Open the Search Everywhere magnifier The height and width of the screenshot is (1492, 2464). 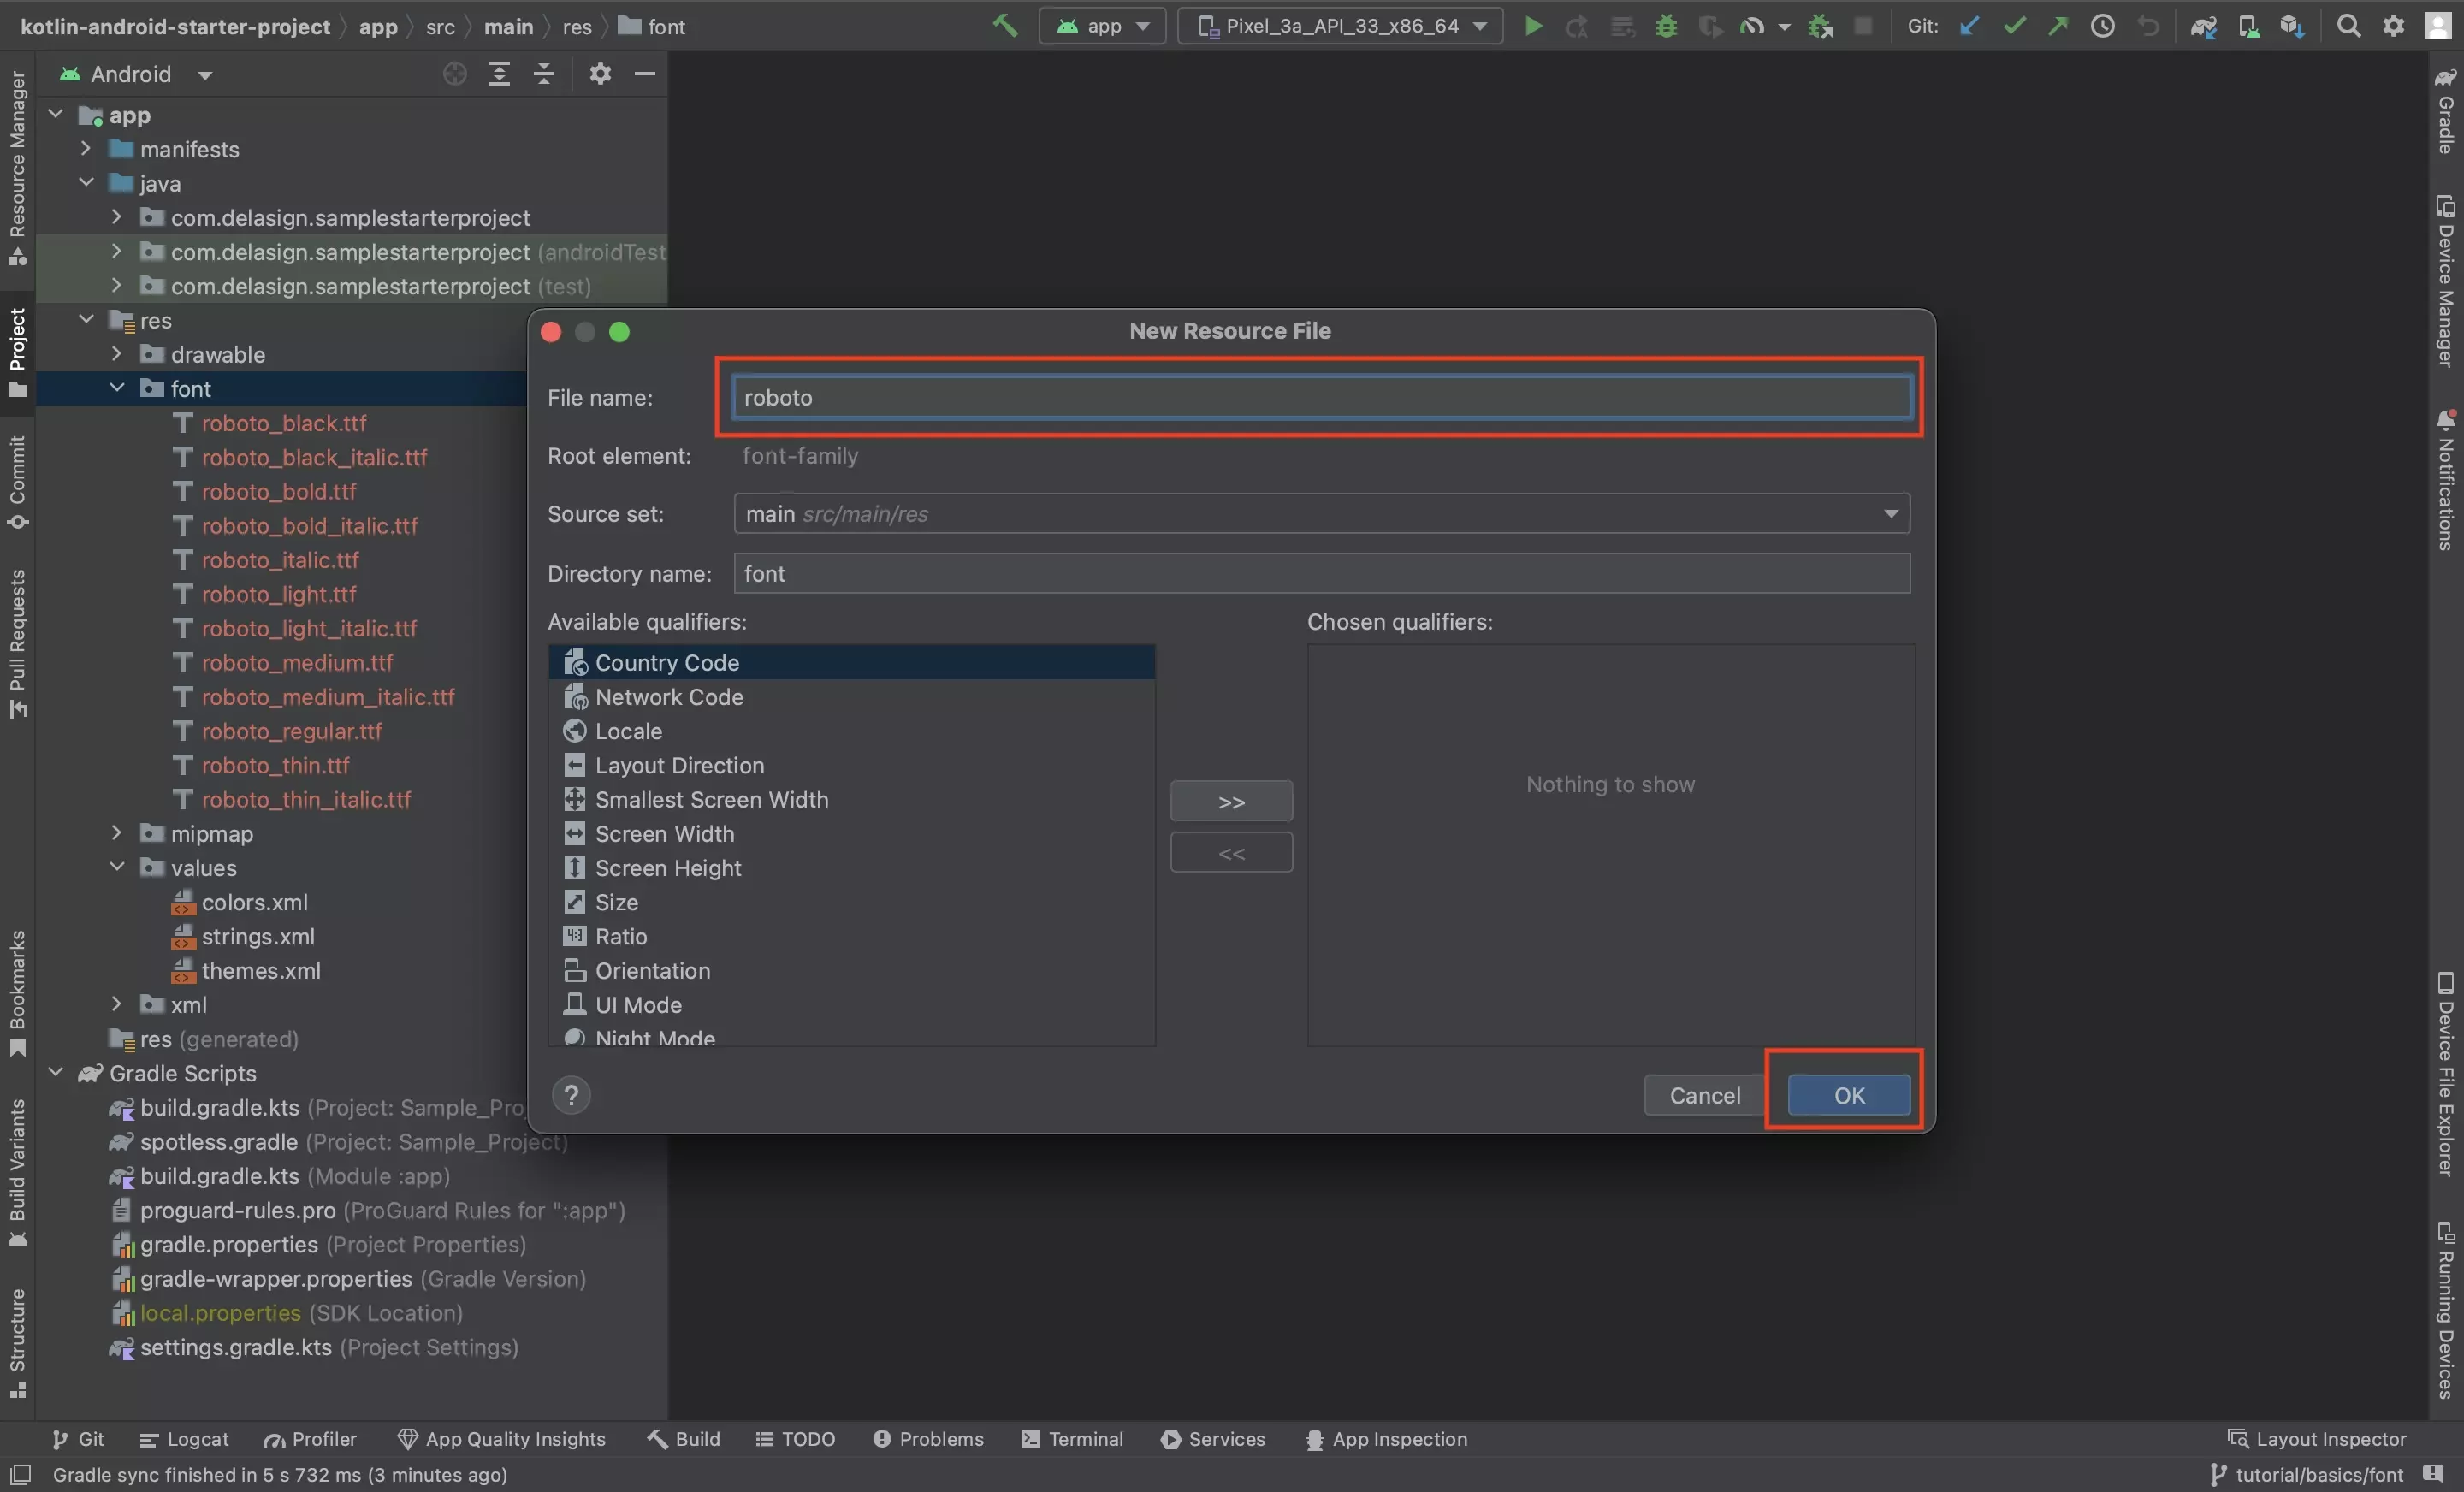(x=2349, y=26)
